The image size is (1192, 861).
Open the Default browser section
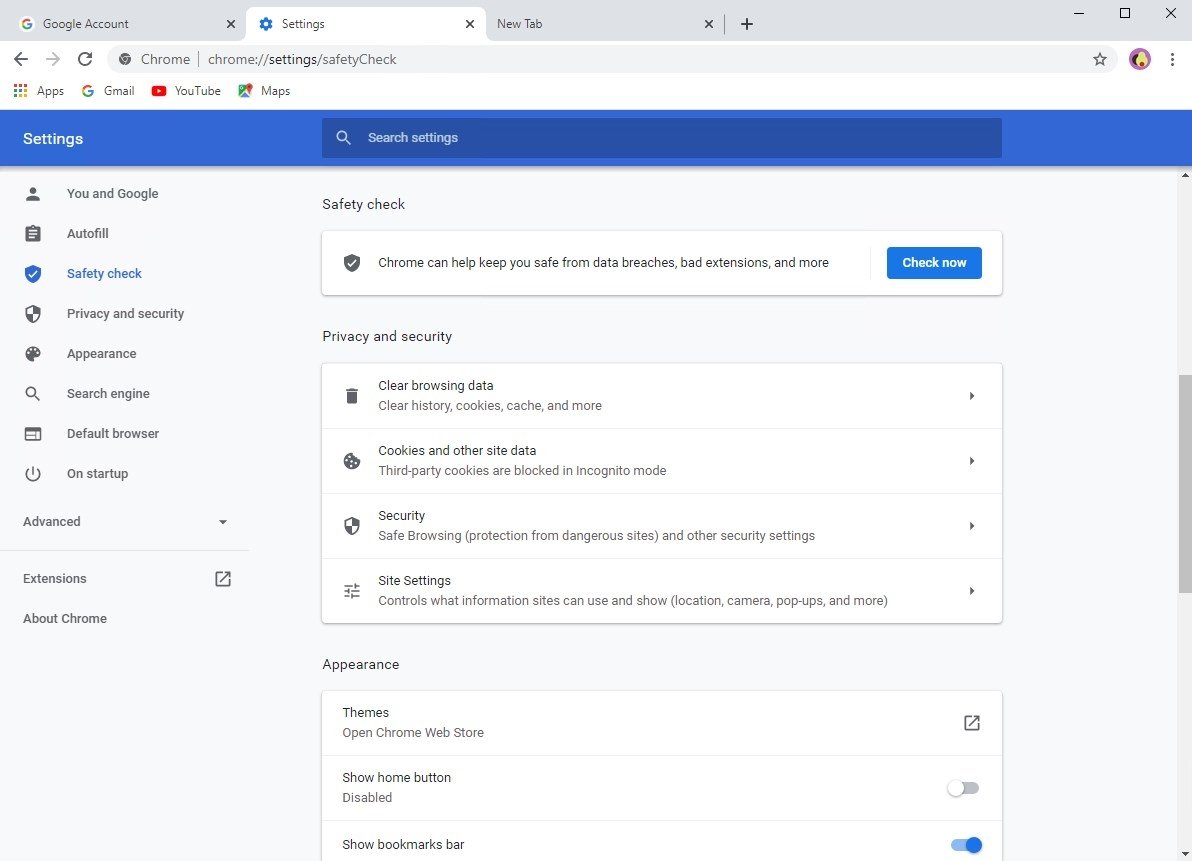pos(113,434)
